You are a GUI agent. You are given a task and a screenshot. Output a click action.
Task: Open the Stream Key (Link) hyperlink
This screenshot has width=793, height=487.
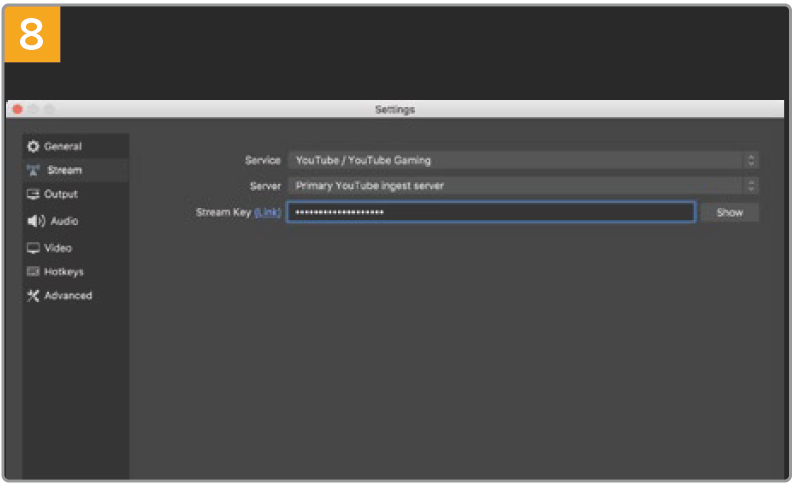click(268, 212)
